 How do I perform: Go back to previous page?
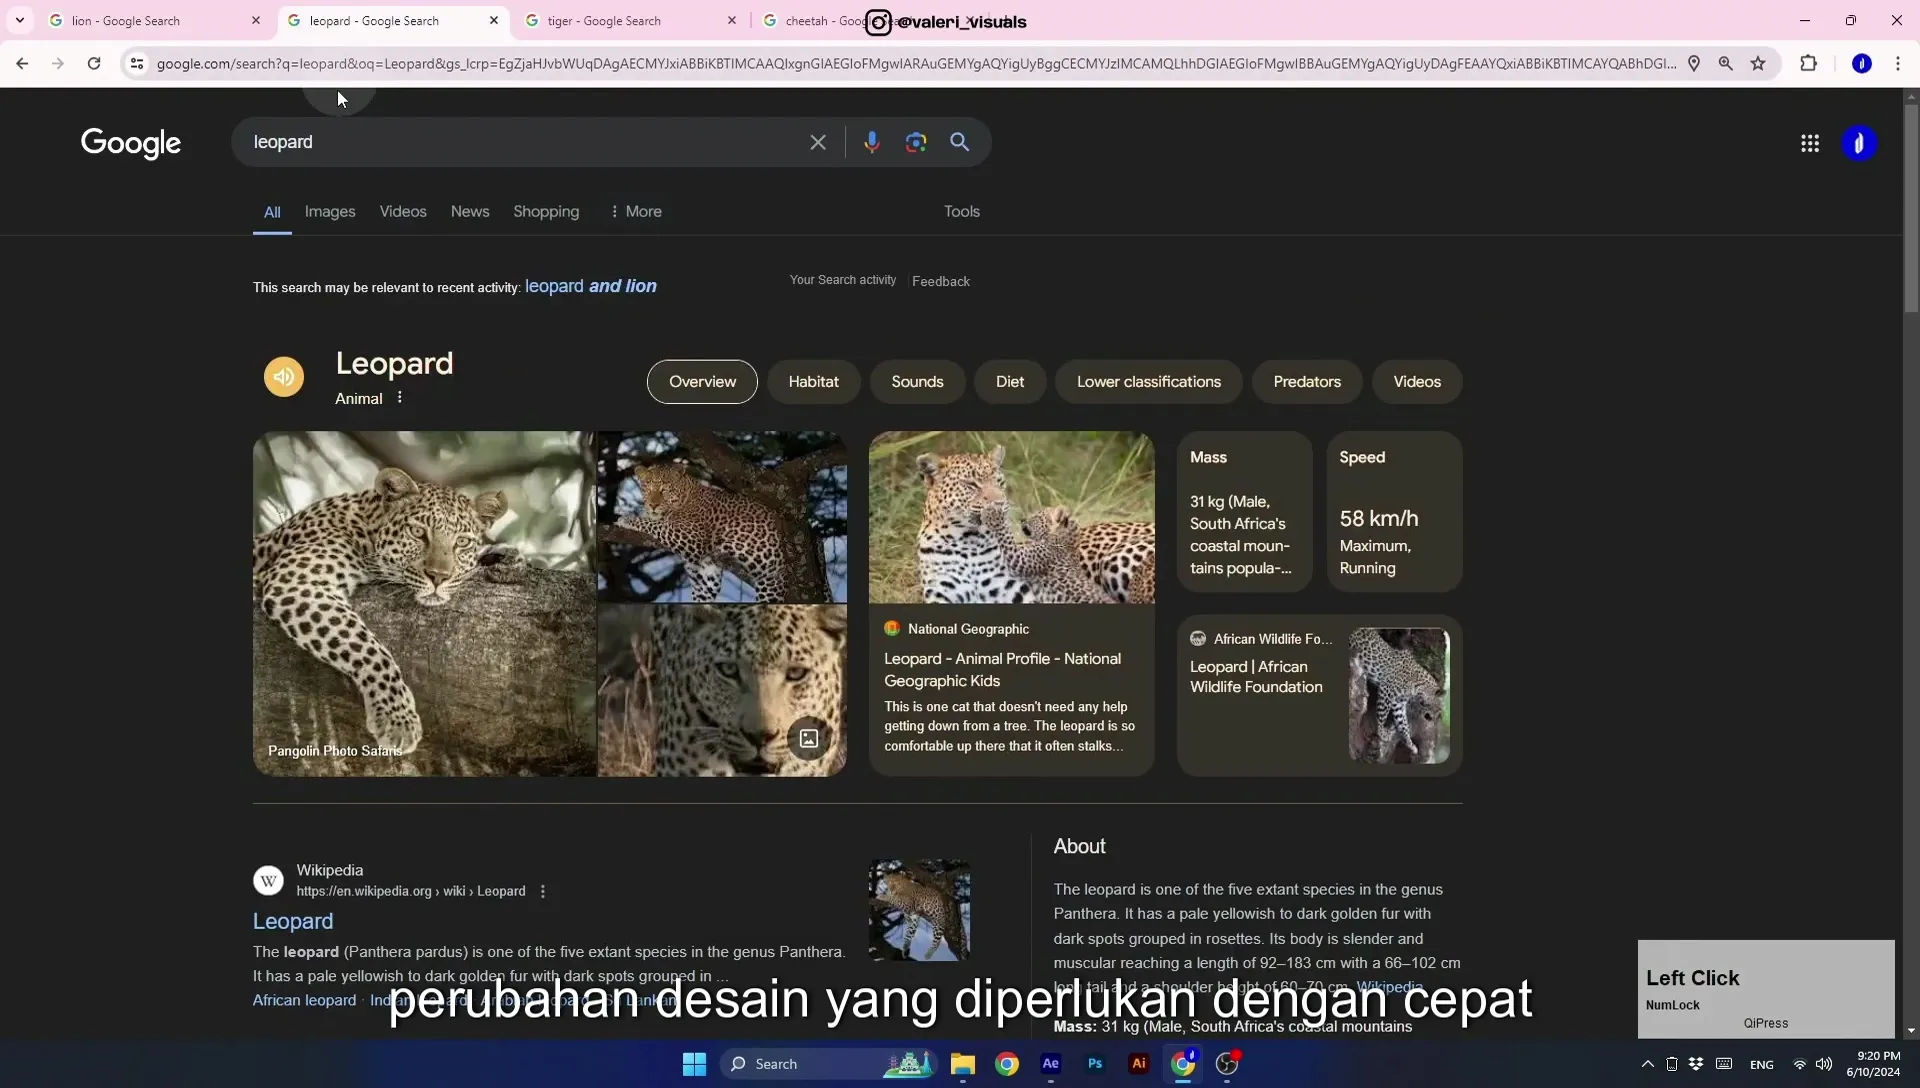coord(22,64)
